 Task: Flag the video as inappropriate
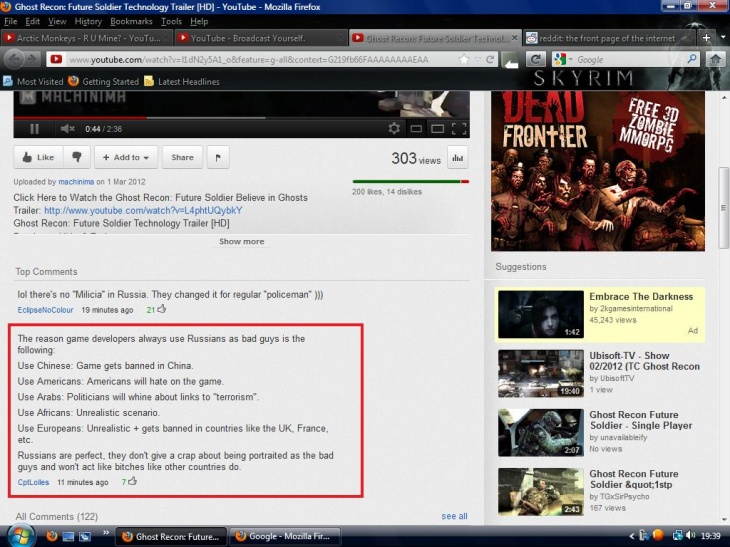point(218,157)
